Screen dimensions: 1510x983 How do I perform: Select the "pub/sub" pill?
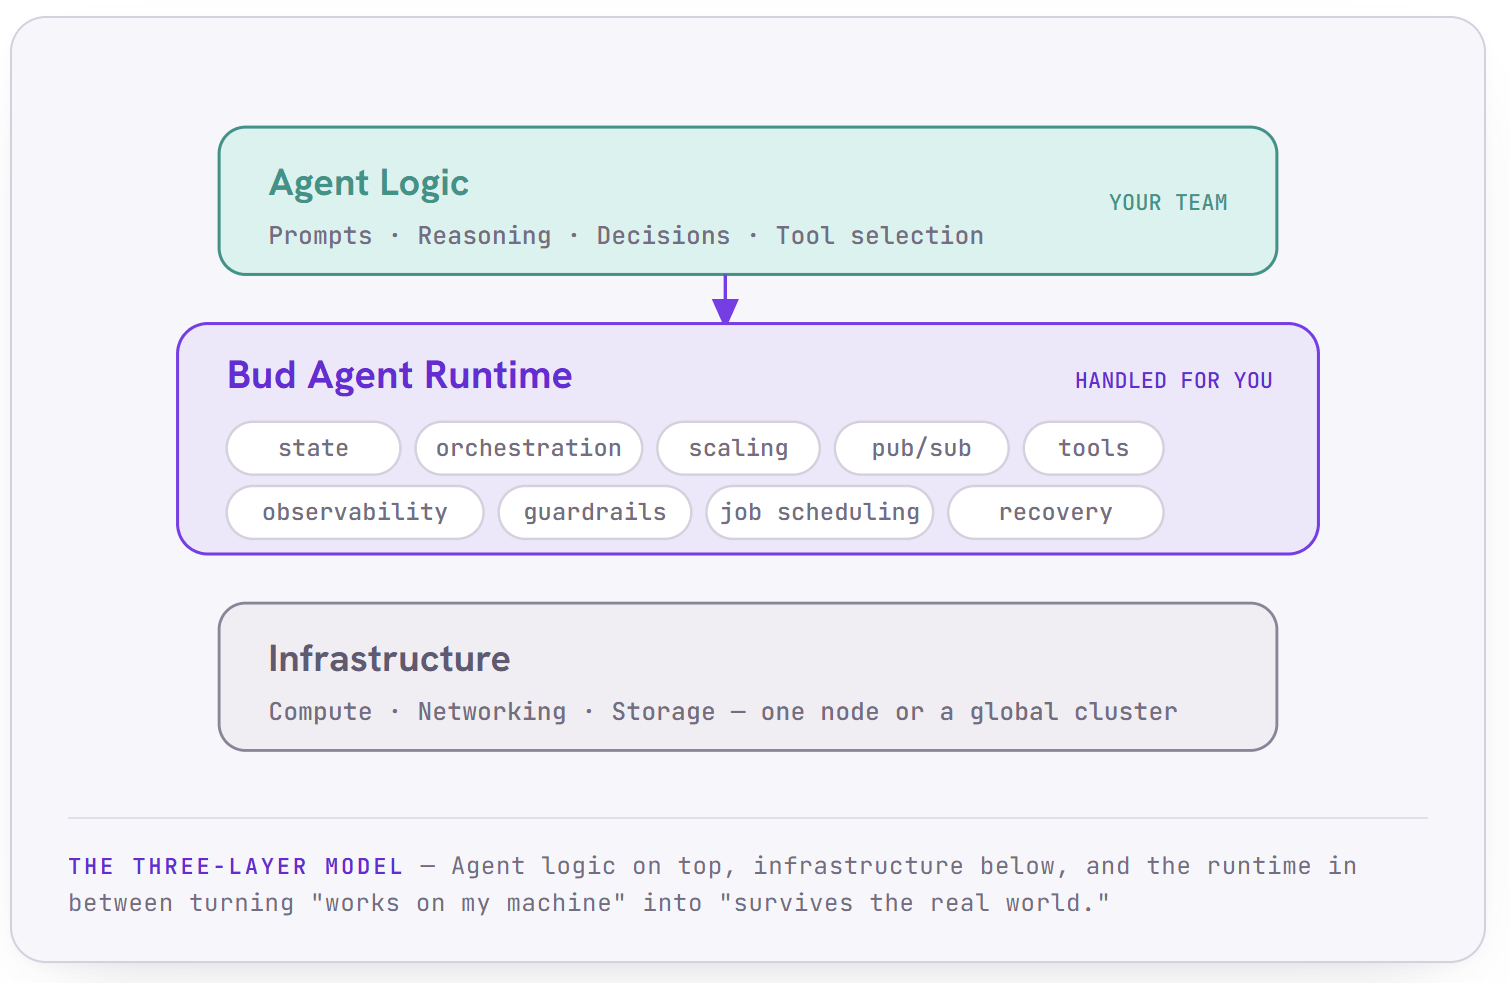[921, 448]
